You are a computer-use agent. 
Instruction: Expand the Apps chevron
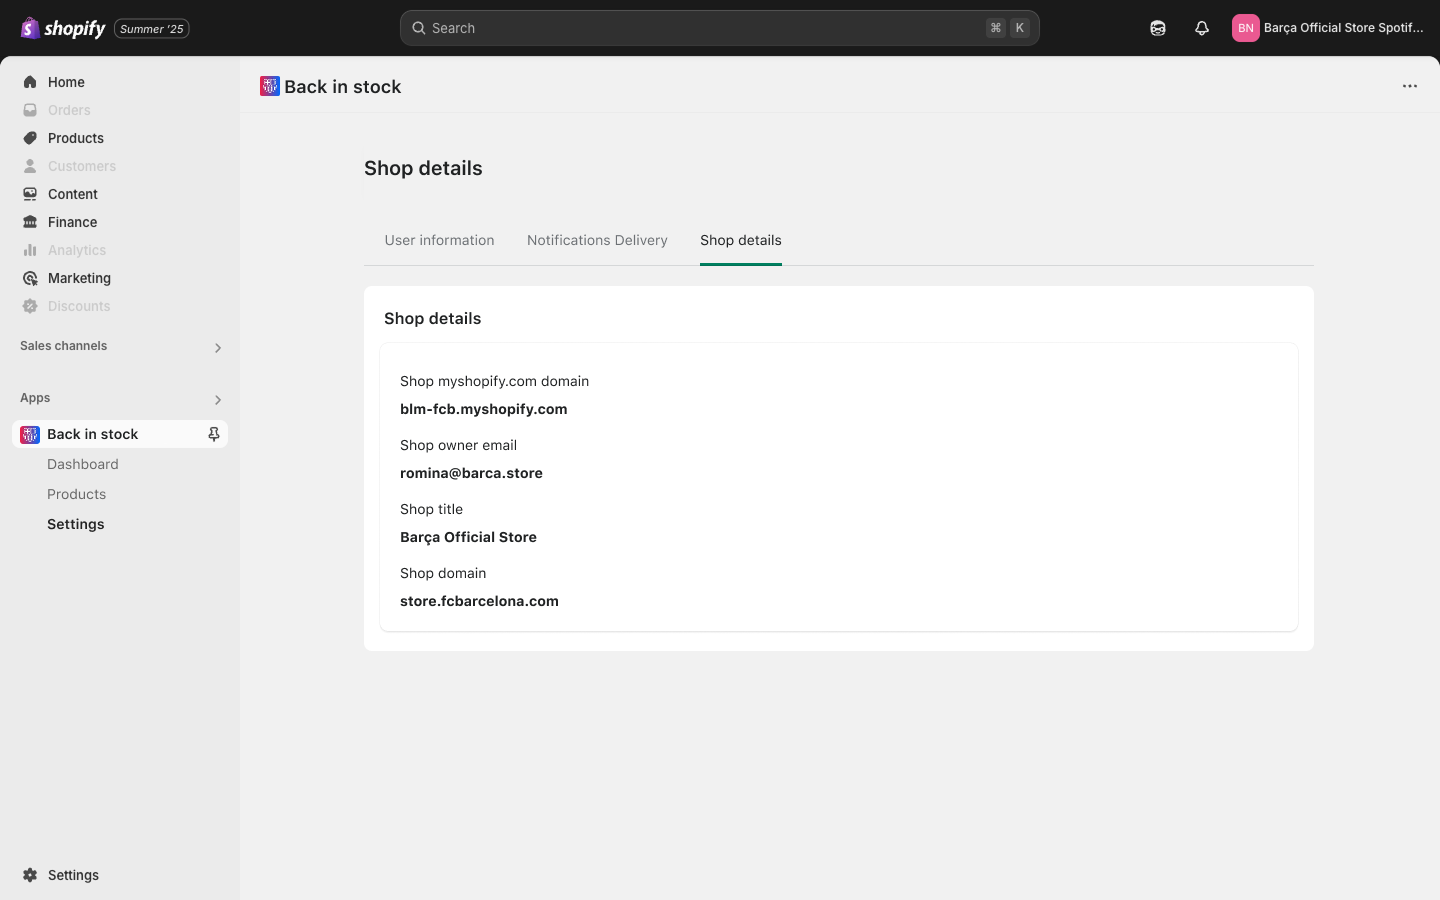[217, 400]
